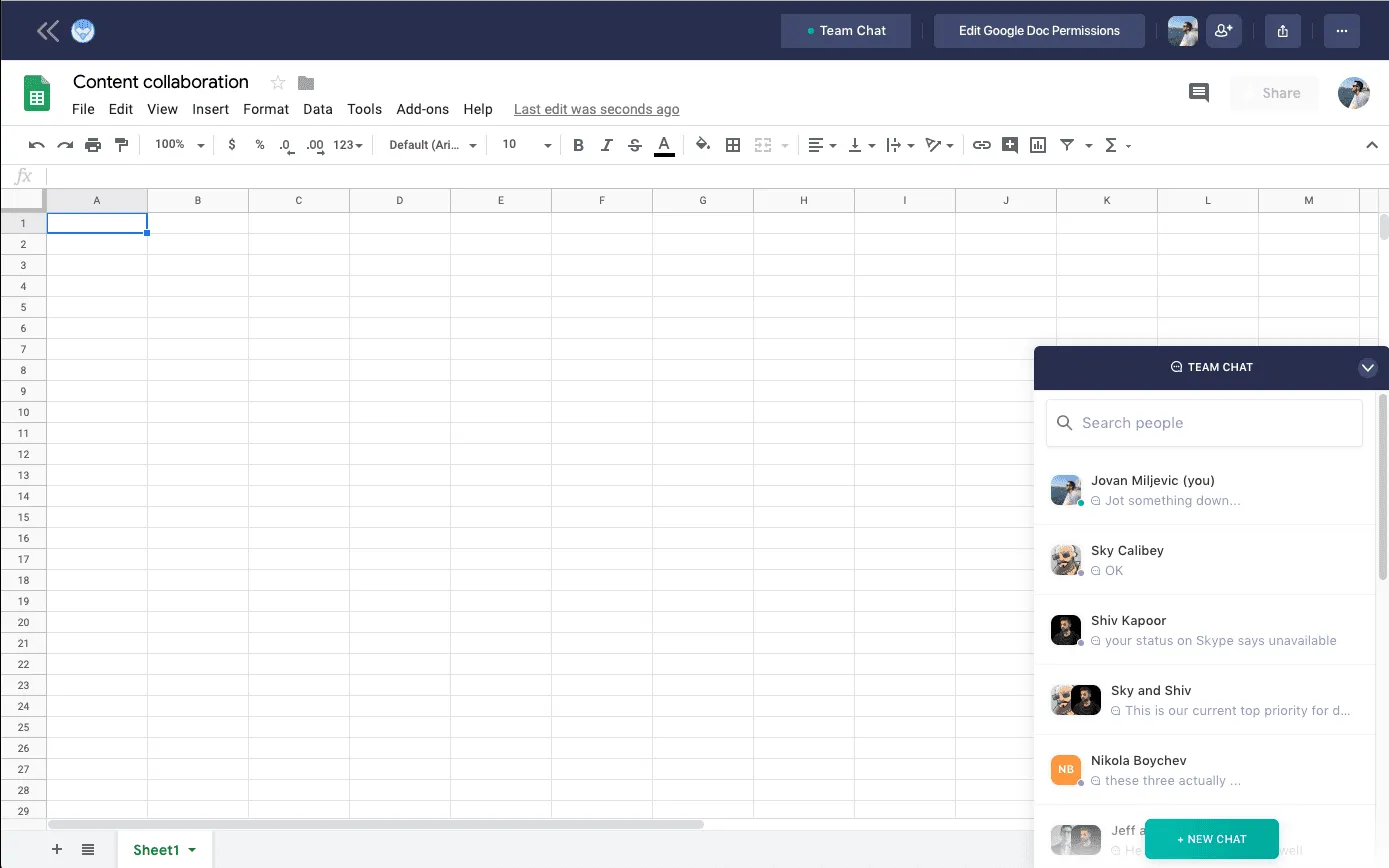Select the Paint format tool
This screenshot has width=1389, height=868.
pos(121,145)
